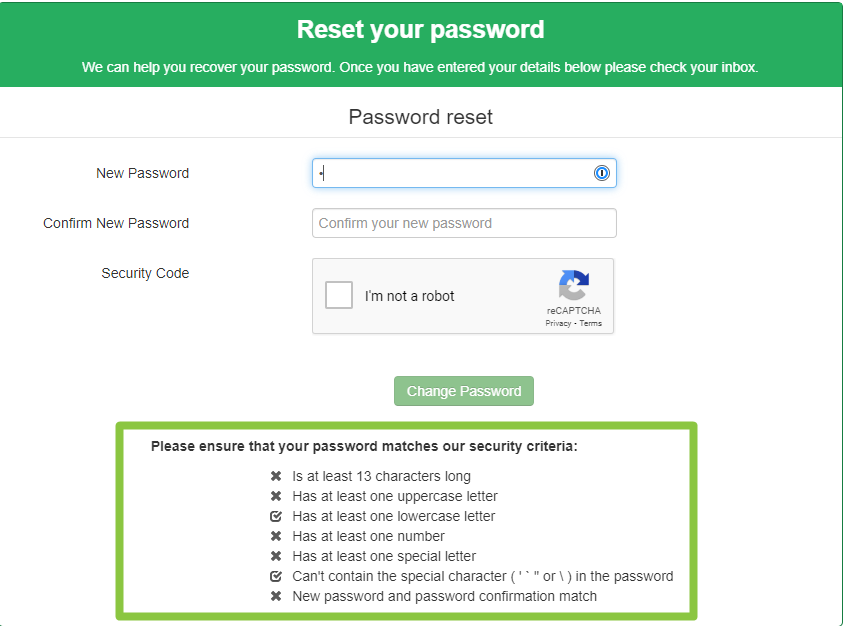Check the 'I'm not a robot' box
The image size is (844, 626).
[x=338, y=295]
